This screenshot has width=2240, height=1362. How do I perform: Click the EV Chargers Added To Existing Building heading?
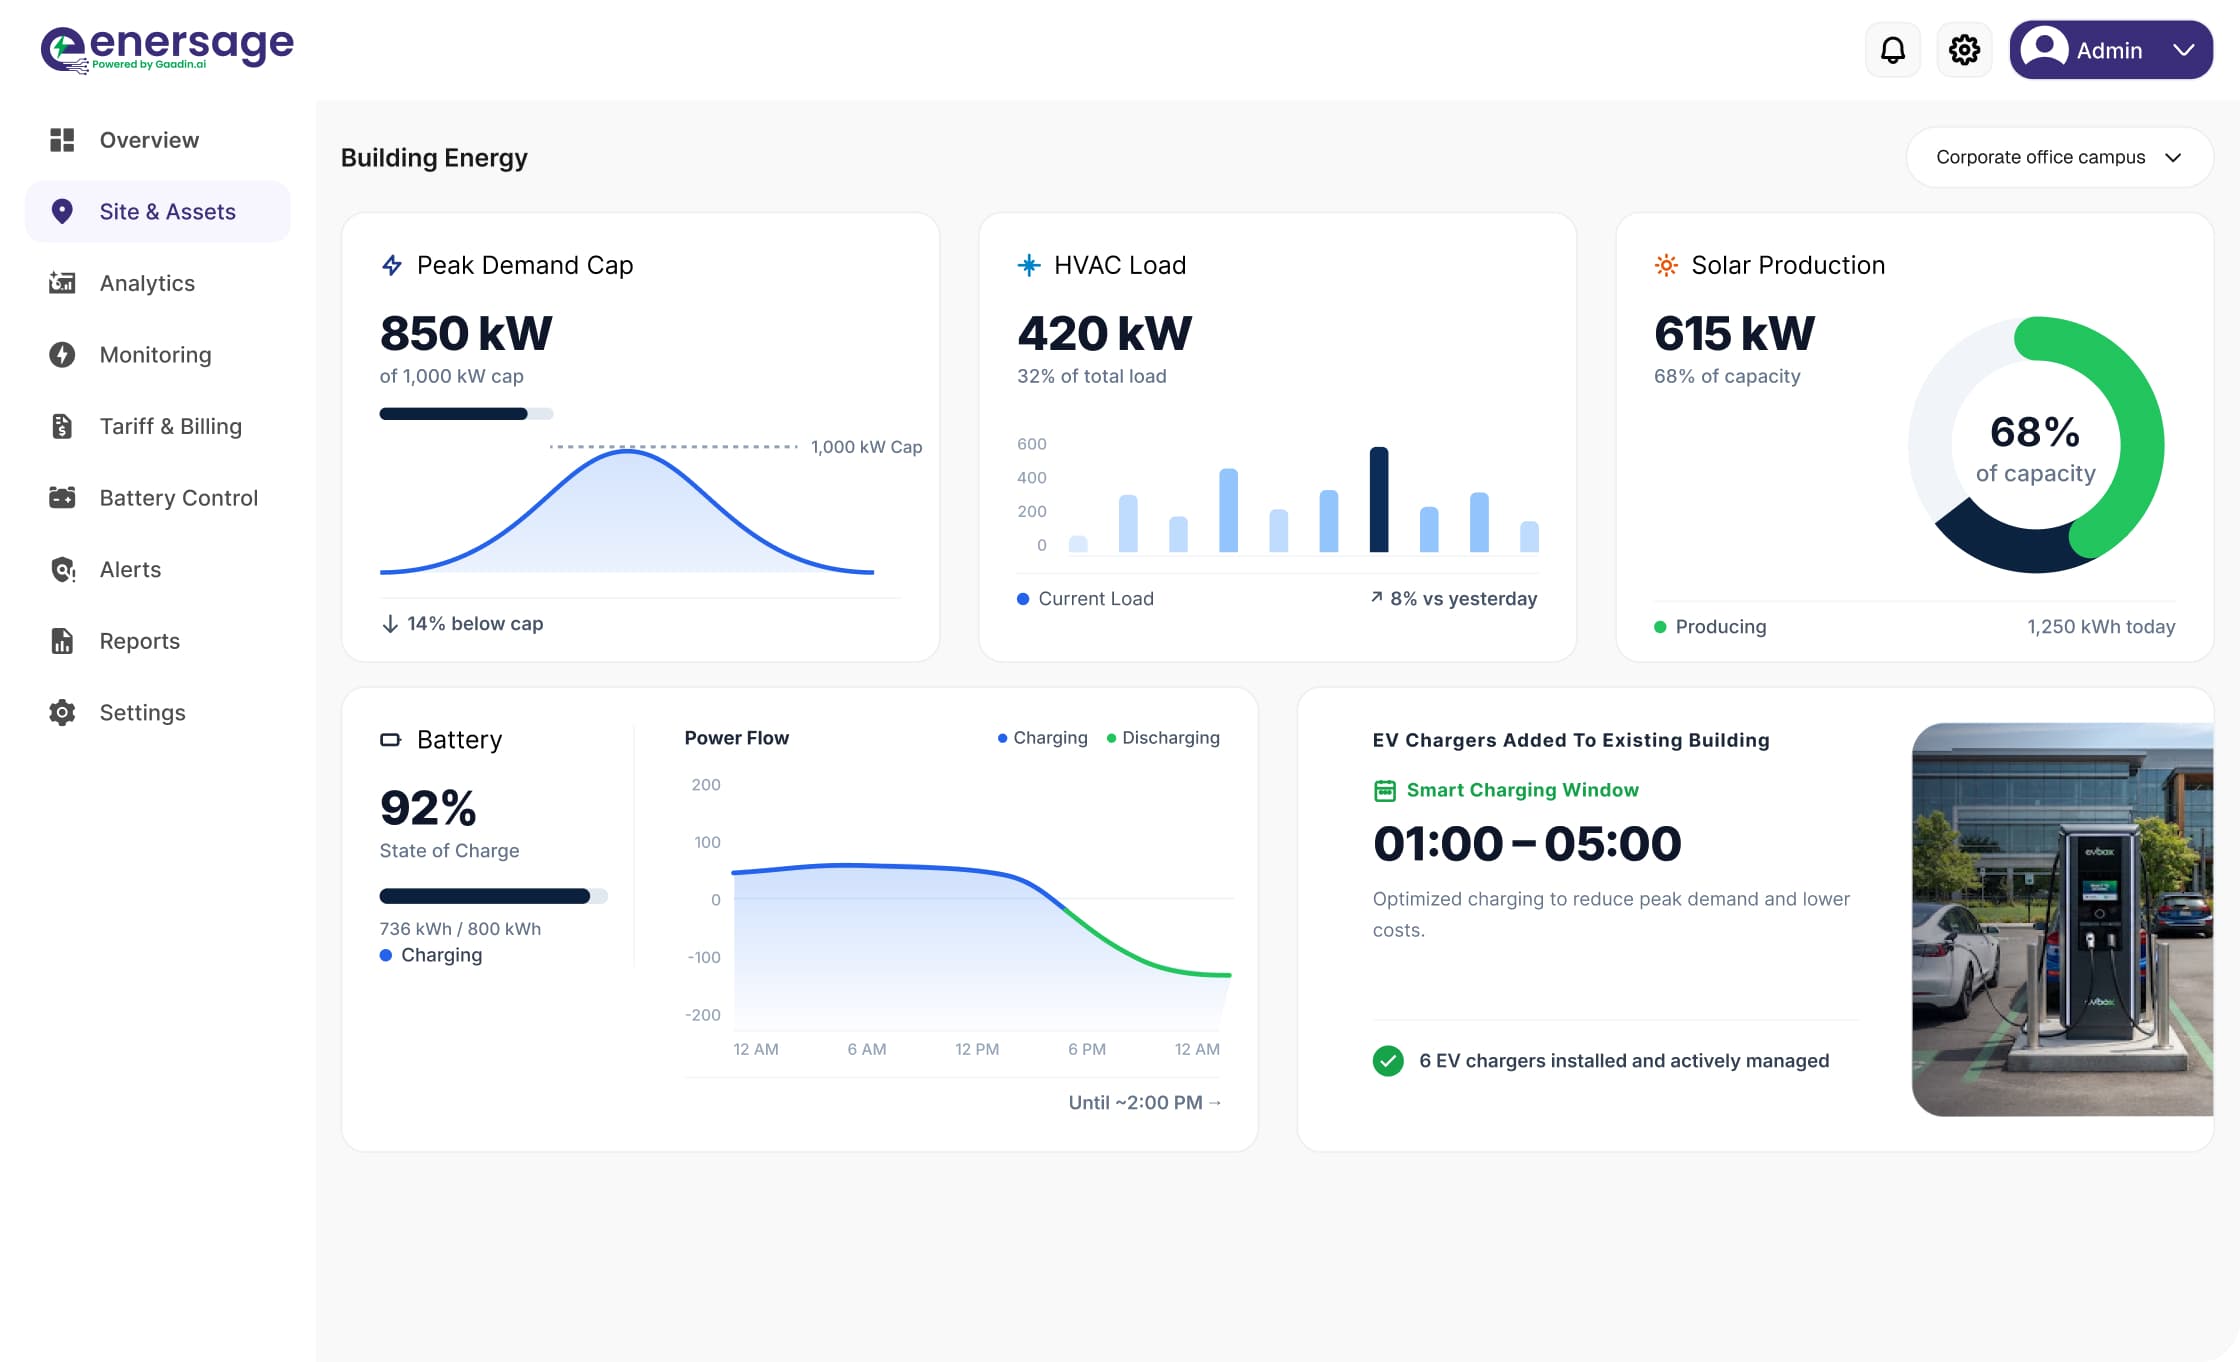click(x=1571, y=740)
